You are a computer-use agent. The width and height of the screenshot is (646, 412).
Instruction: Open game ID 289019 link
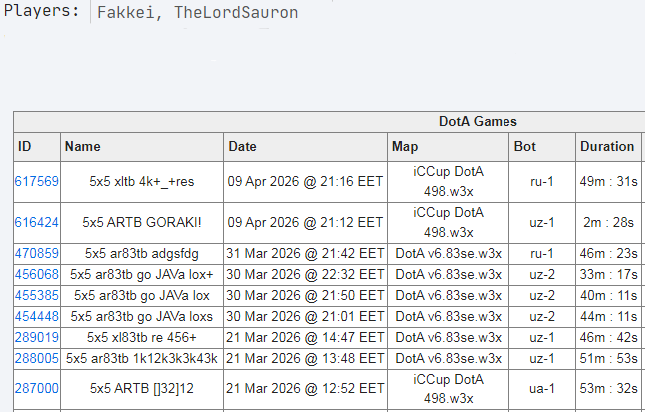[37, 337]
